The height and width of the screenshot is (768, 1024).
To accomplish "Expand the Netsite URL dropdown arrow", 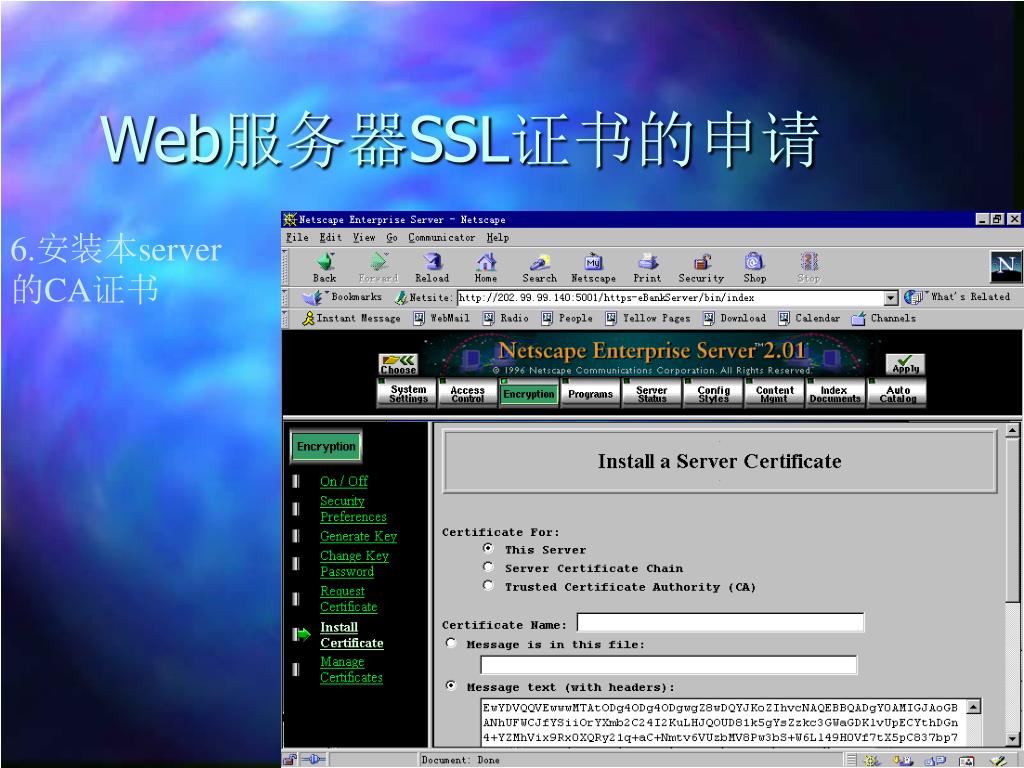I will (x=891, y=298).
